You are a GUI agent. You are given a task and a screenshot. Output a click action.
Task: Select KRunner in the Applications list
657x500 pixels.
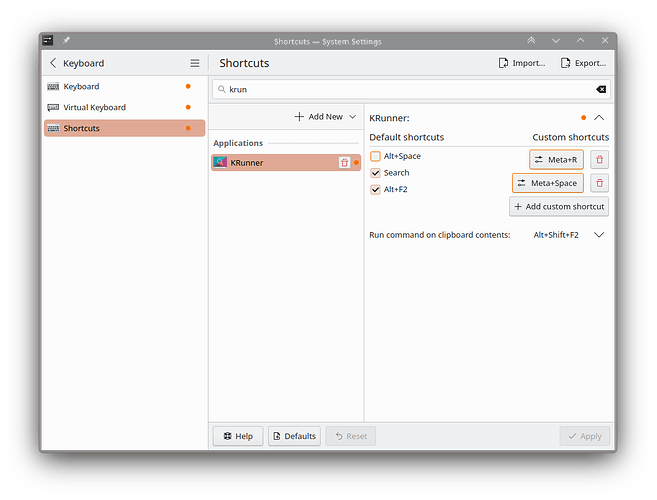[286, 163]
